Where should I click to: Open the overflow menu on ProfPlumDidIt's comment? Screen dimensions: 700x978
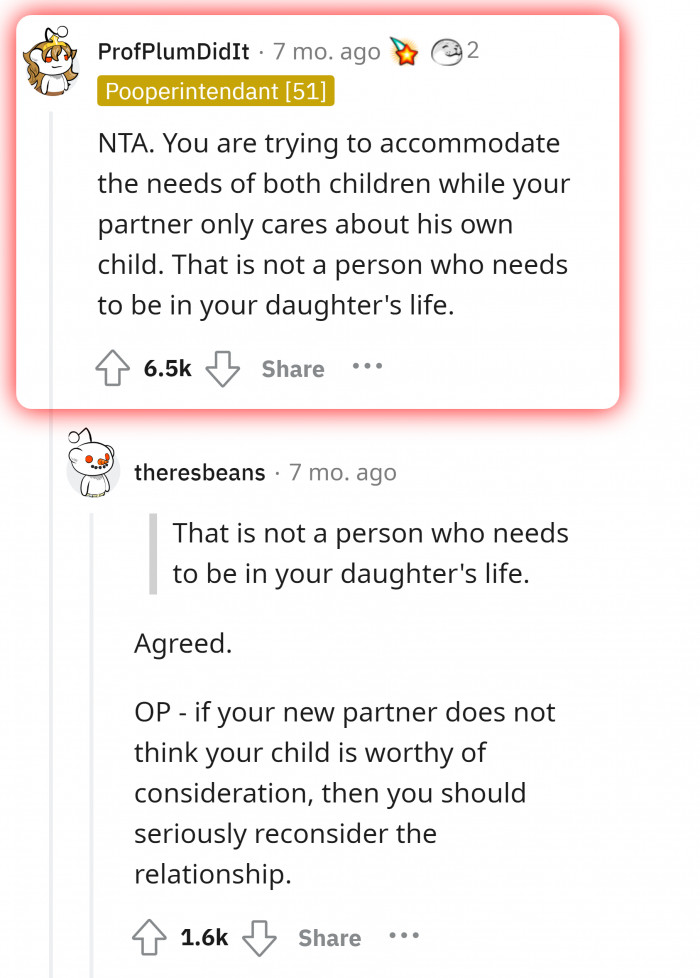tap(367, 368)
